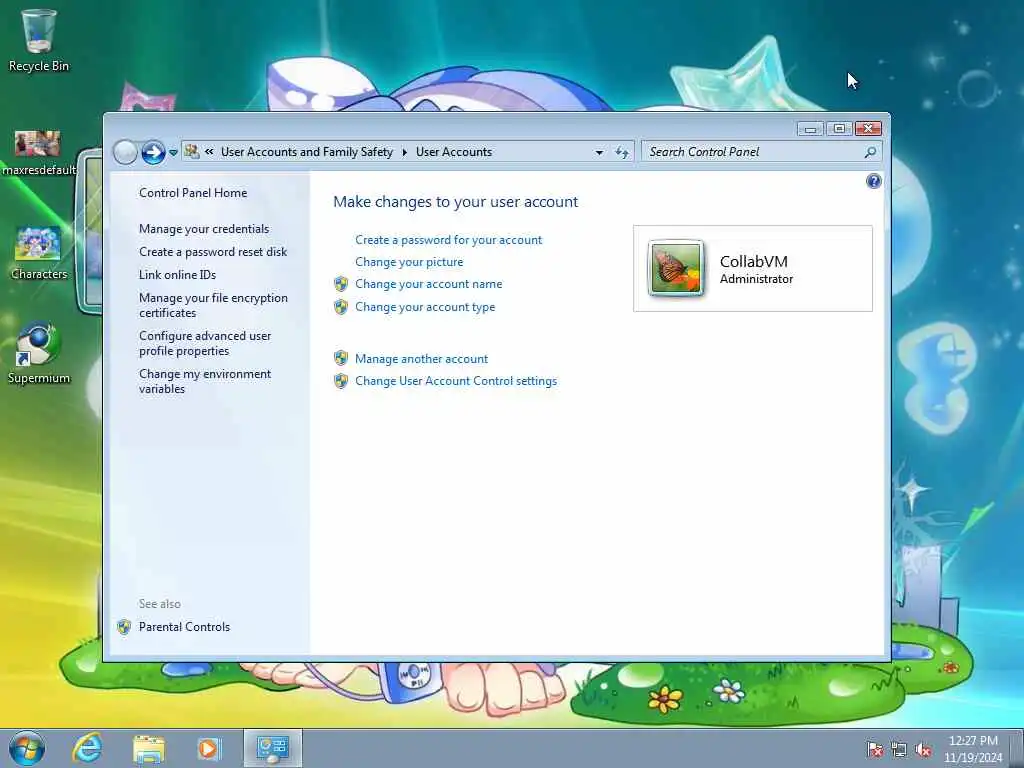Launch Windows Media Player from the taskbar
This screenshot has height=768, width=1024.
[209, 748]
